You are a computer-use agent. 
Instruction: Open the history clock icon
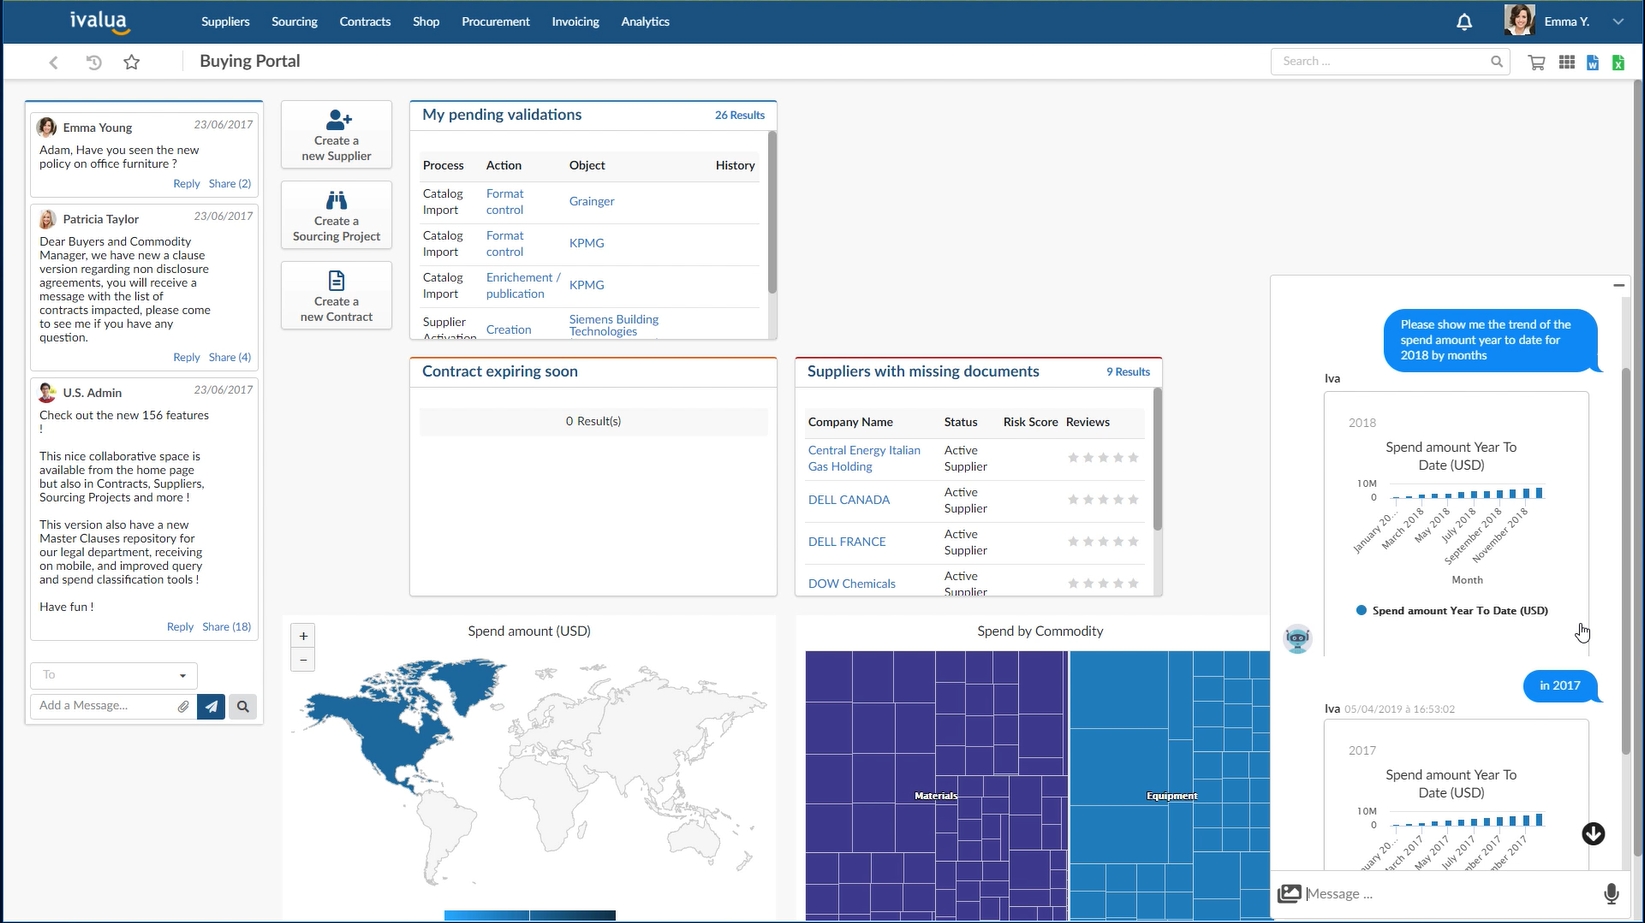93,62
